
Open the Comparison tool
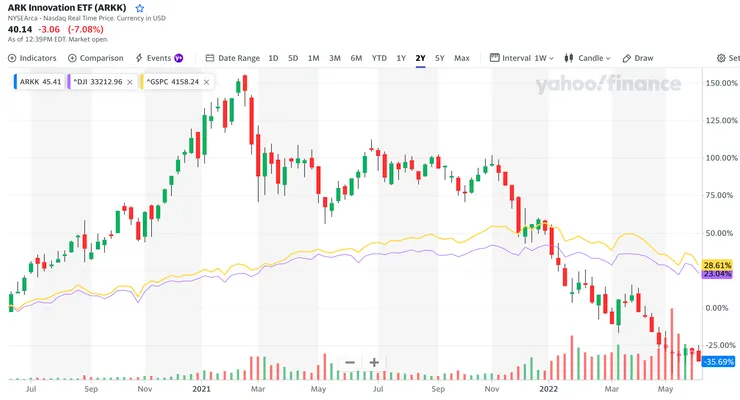pos(96,58)
